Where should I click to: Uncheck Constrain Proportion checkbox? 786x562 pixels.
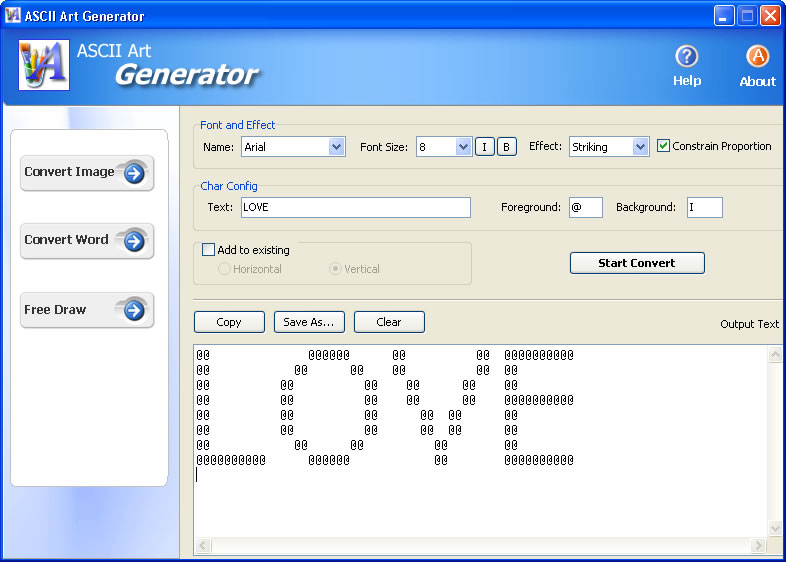(663, 146)
